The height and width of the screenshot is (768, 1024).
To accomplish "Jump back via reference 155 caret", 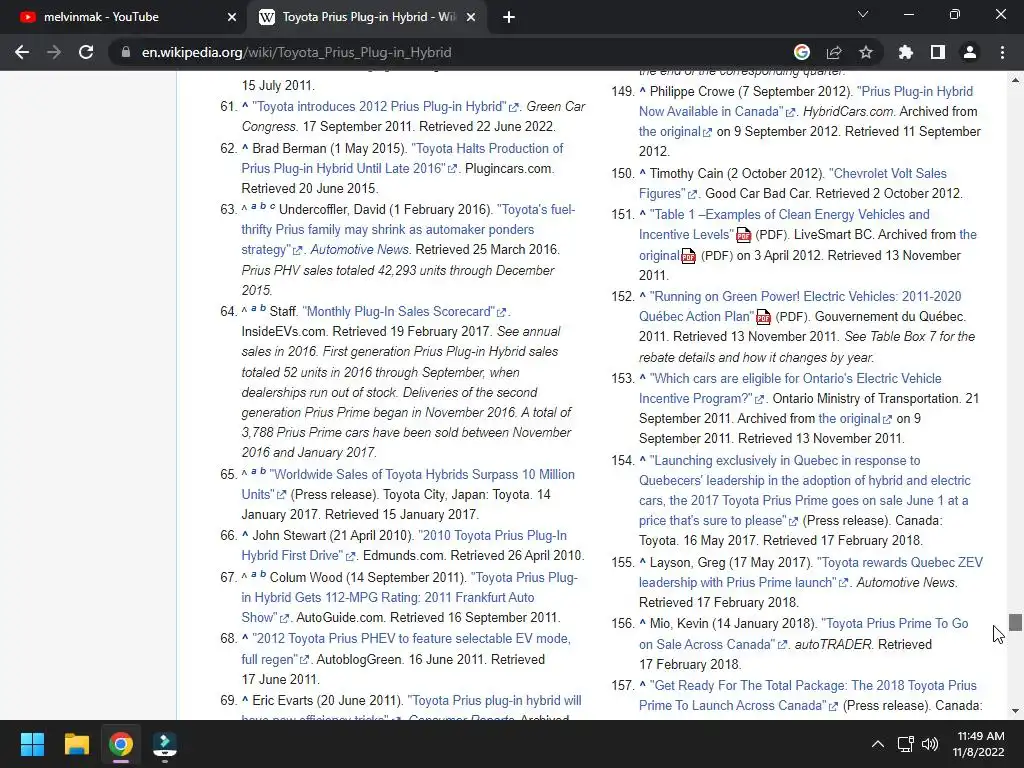I will tap(643, 562).
